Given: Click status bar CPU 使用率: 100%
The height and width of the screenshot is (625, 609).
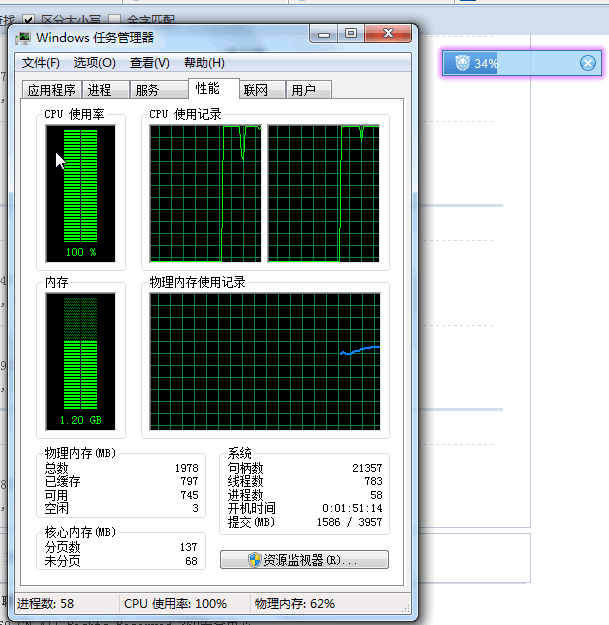Looking at the screenshot, I should pos(175,603).
